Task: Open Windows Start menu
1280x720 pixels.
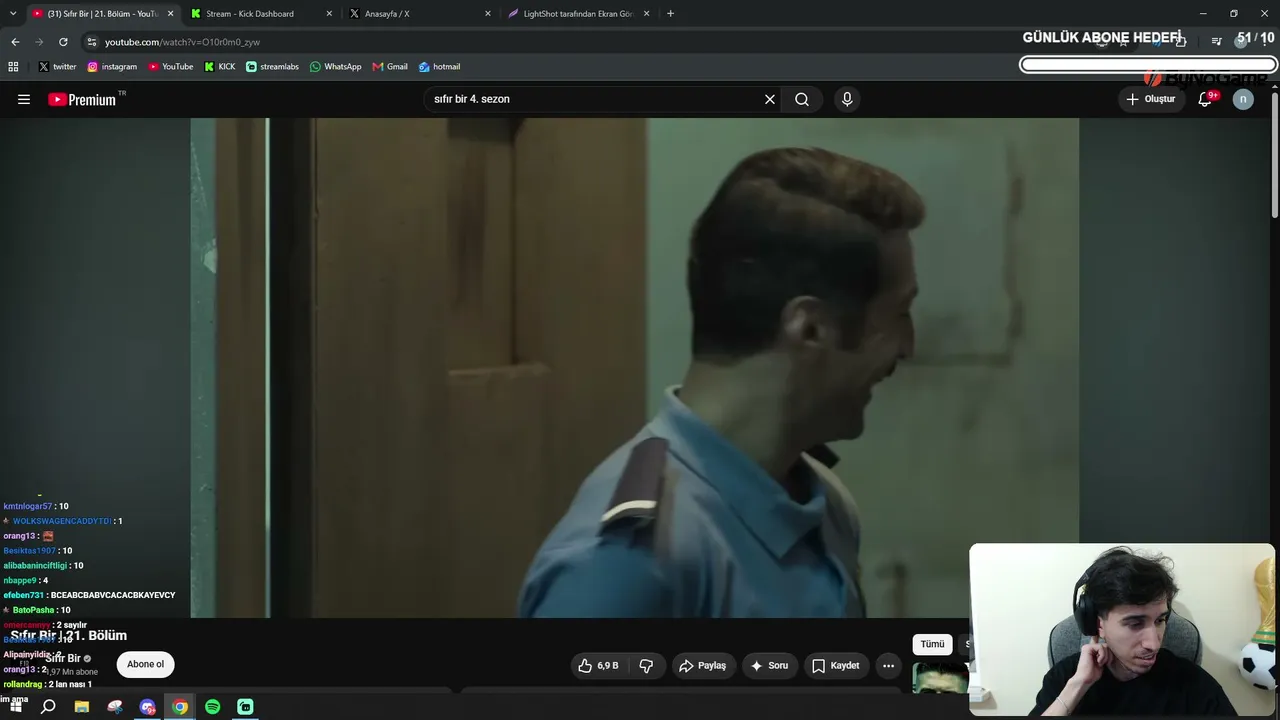Action: (16, 707)
